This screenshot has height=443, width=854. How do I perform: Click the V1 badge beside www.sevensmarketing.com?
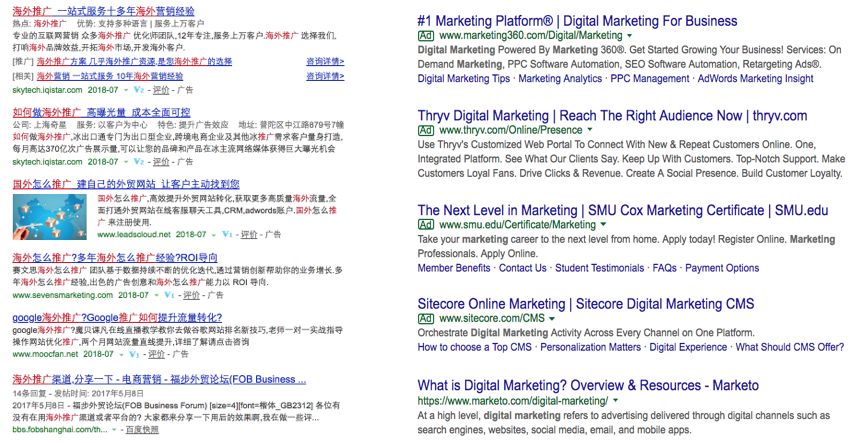[x=169, y=295]
